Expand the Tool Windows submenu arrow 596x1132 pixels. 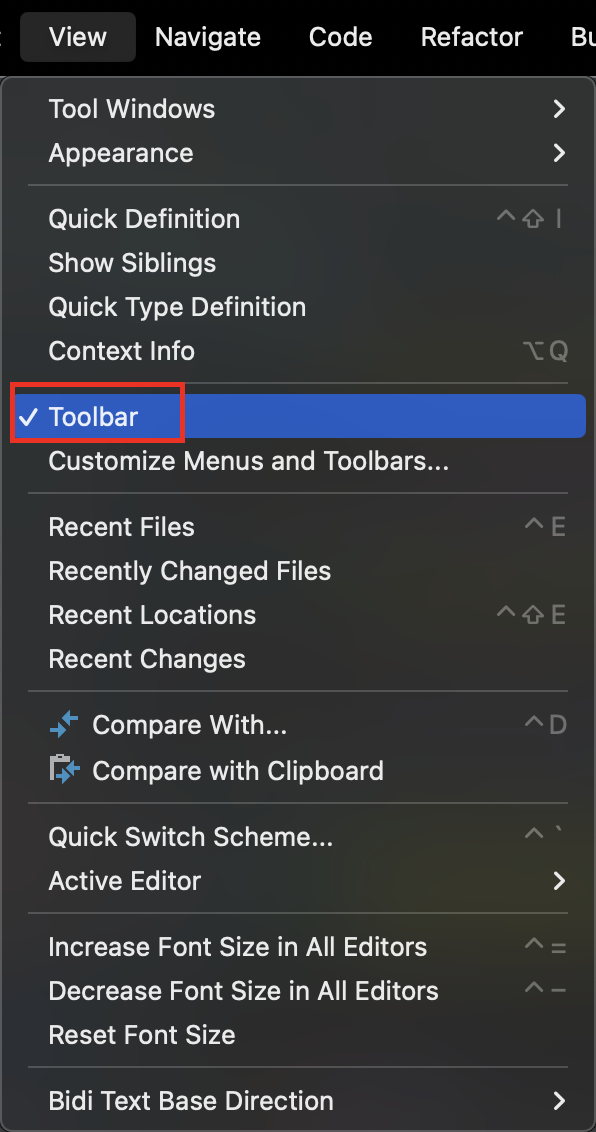tap(558, 109)
